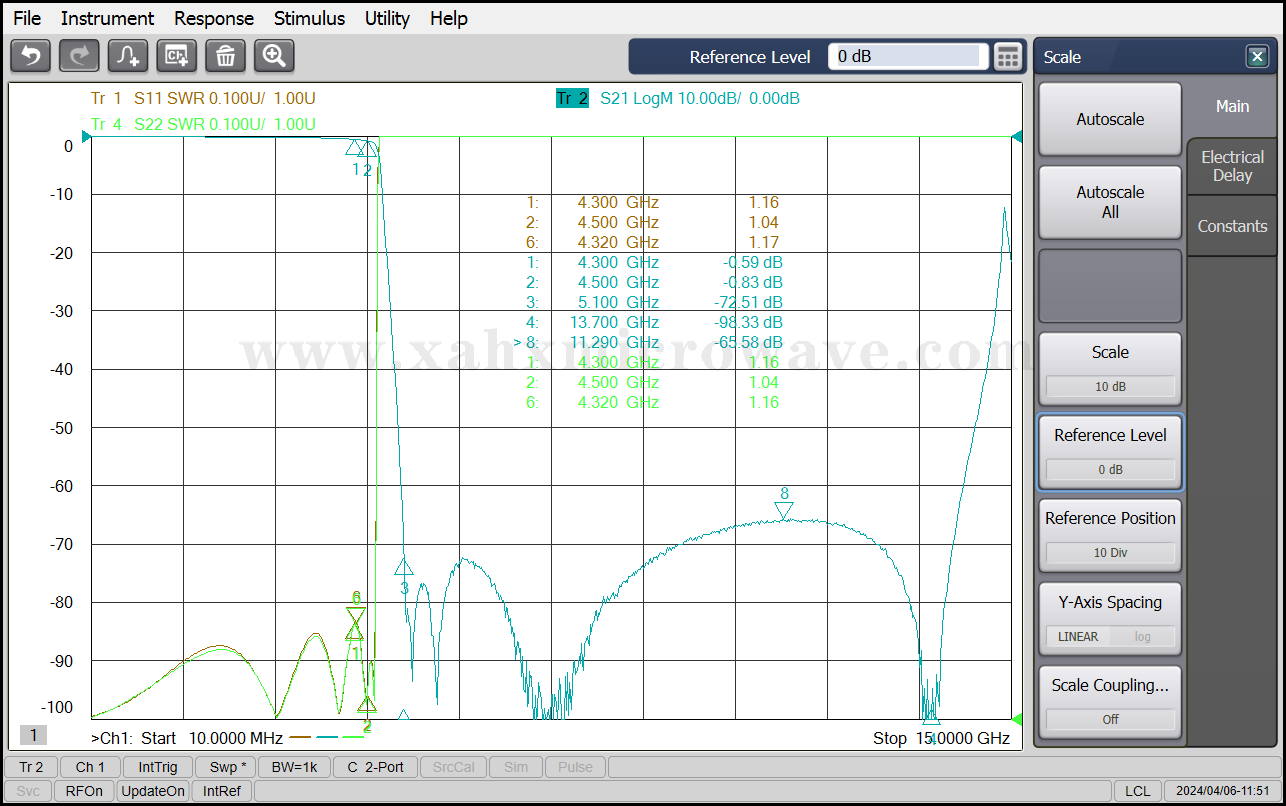Click the Tr 2 status bar cell

[x=31, y=767]
